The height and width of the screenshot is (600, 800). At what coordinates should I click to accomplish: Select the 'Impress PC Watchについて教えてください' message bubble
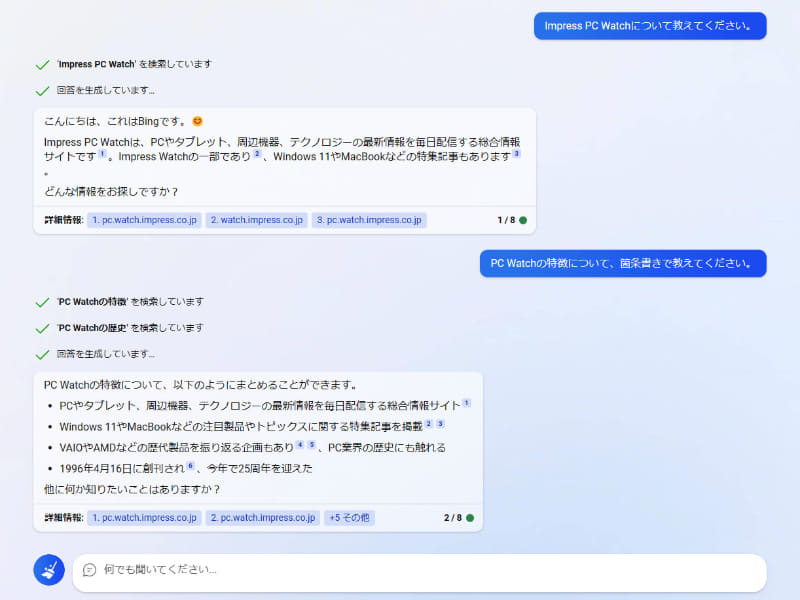coord(649,25)
